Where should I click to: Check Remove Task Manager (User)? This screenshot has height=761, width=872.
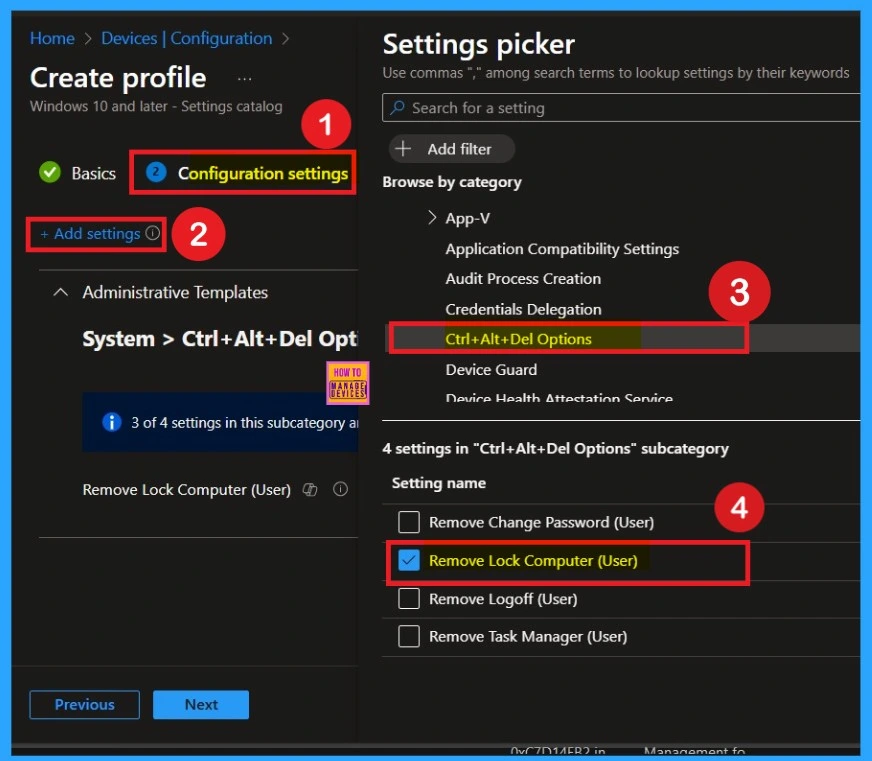pos(409,636)
